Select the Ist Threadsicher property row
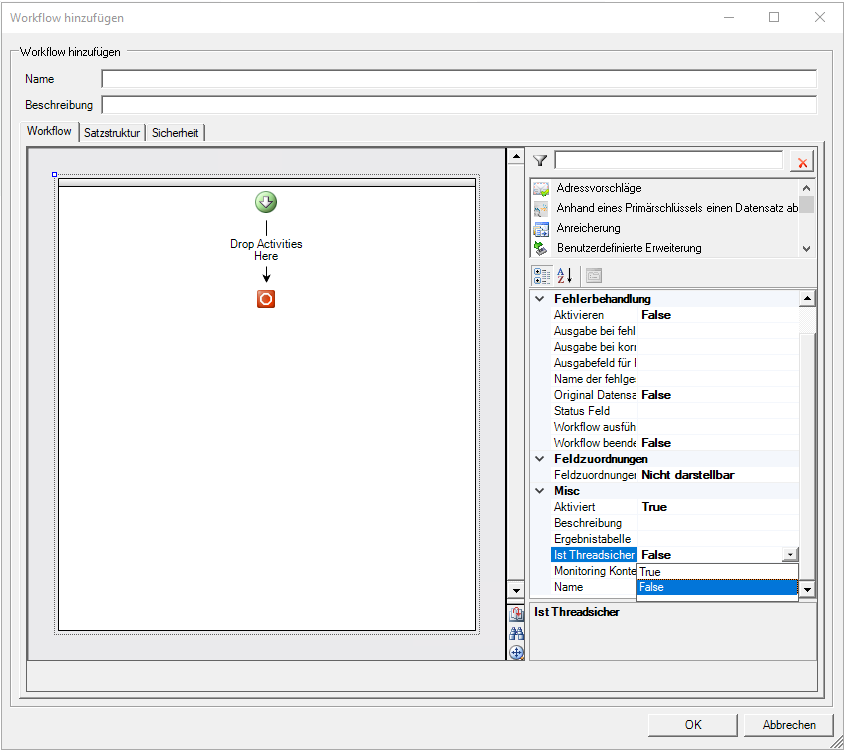The image size is (846, 753). tap(675, 555)
